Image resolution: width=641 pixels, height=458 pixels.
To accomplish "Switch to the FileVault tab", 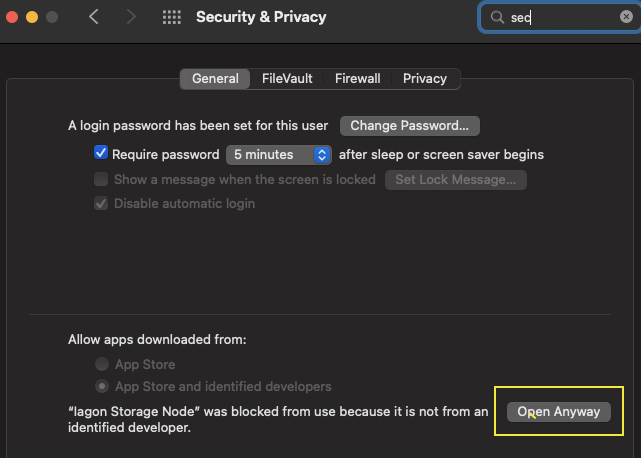I will [287, 78].
